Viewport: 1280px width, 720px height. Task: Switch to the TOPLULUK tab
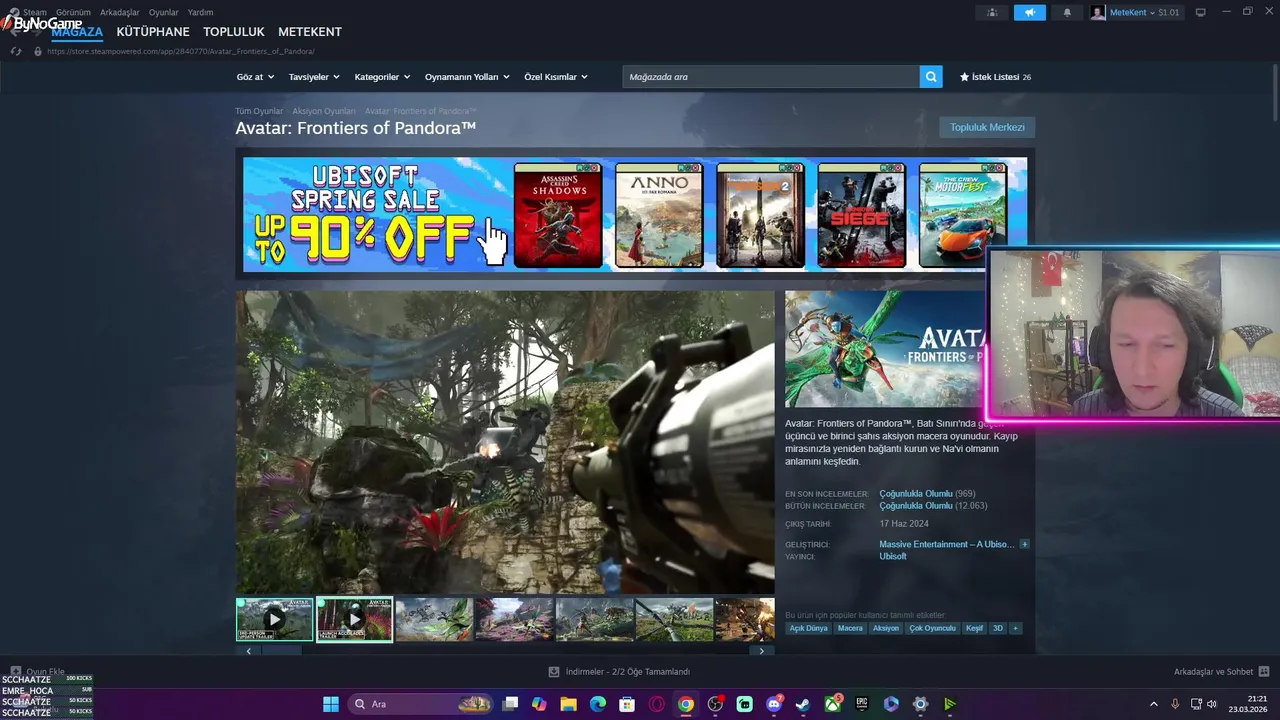234,32
